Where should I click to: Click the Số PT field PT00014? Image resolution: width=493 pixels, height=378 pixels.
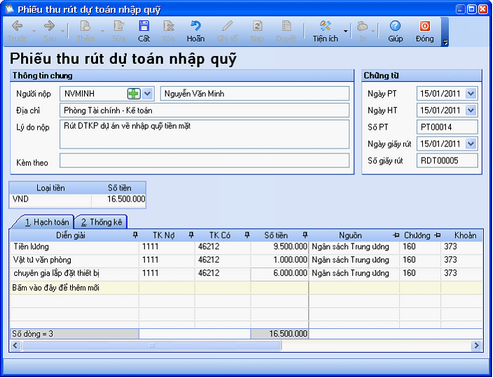(447, 127)
